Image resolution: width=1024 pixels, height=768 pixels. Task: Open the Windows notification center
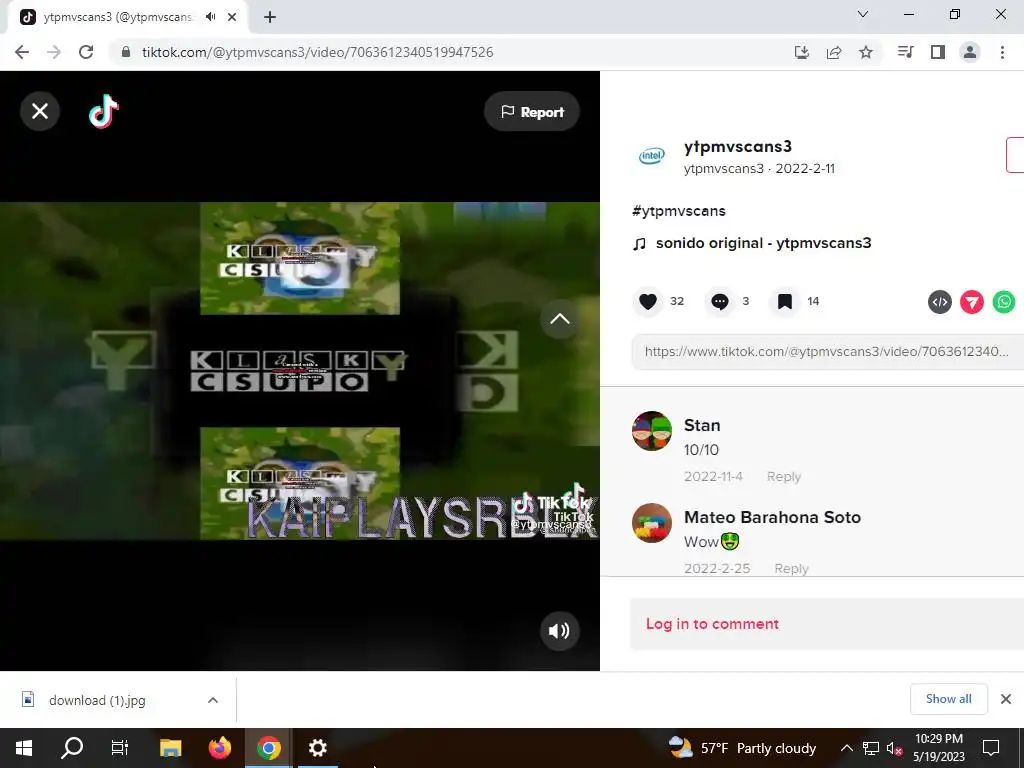pyautogui.click(x=991, y=748)
